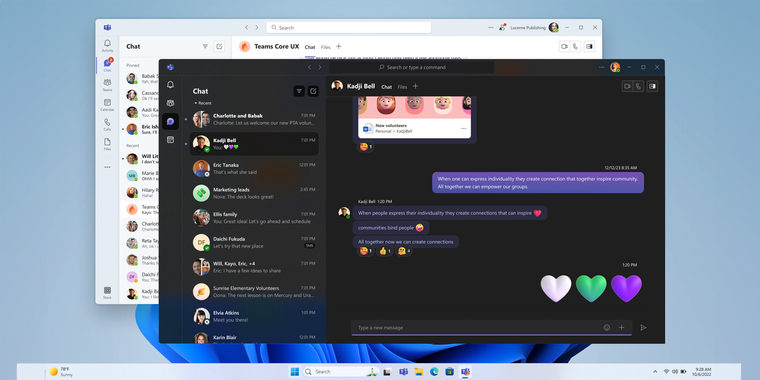The image size is (760, 380).
Task: Compose new chat in light Teams window
Action: 219,47
